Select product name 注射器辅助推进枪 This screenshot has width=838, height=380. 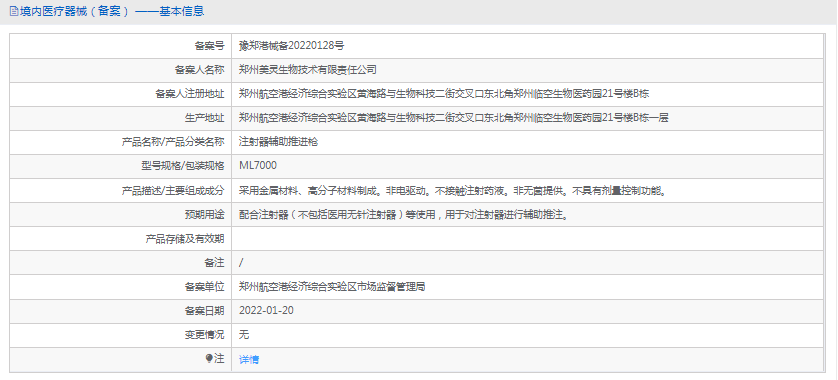pyautogui.click(x=278, y=142)
